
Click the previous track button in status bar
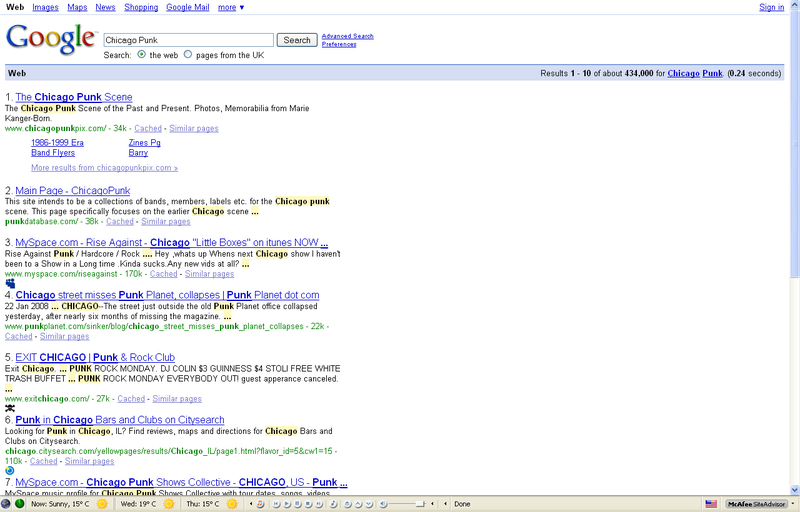click(276, 504)
